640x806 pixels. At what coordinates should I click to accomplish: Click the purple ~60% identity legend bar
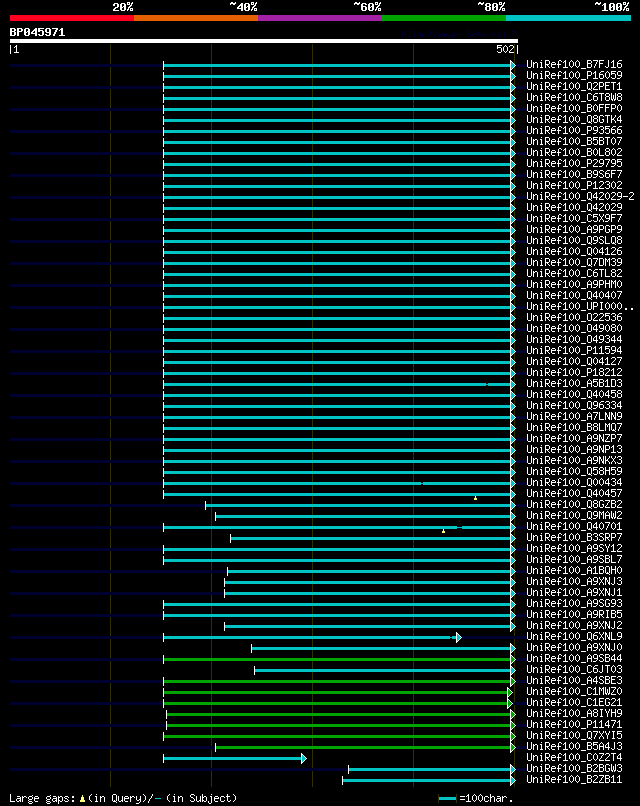(320, 18)
